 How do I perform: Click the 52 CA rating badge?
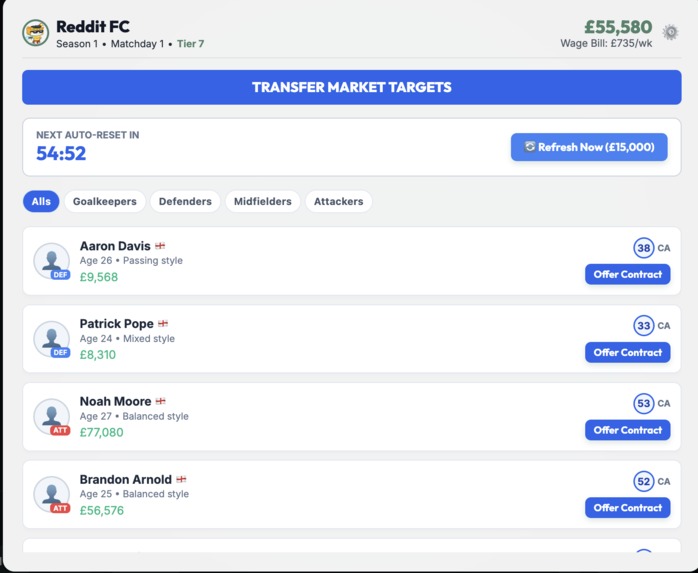click(x=644, y=482)
